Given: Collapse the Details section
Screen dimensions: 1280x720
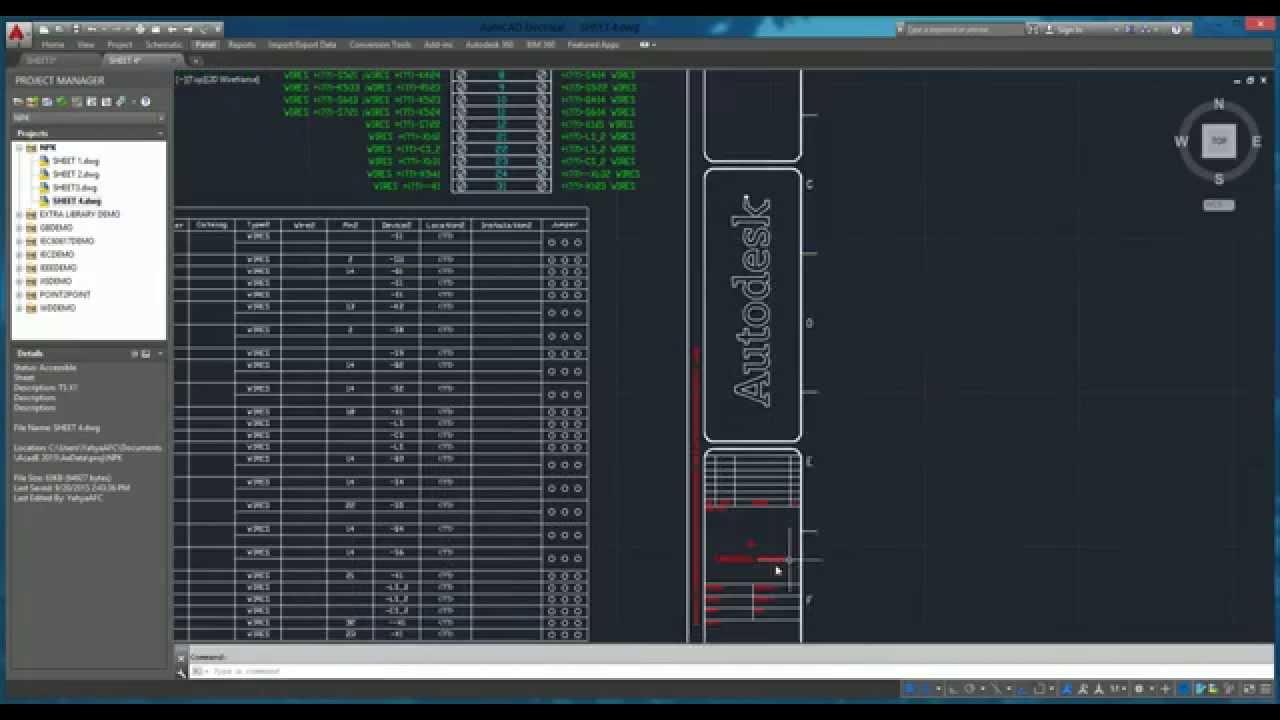Looking at the screenshot, I should point(160,353).
